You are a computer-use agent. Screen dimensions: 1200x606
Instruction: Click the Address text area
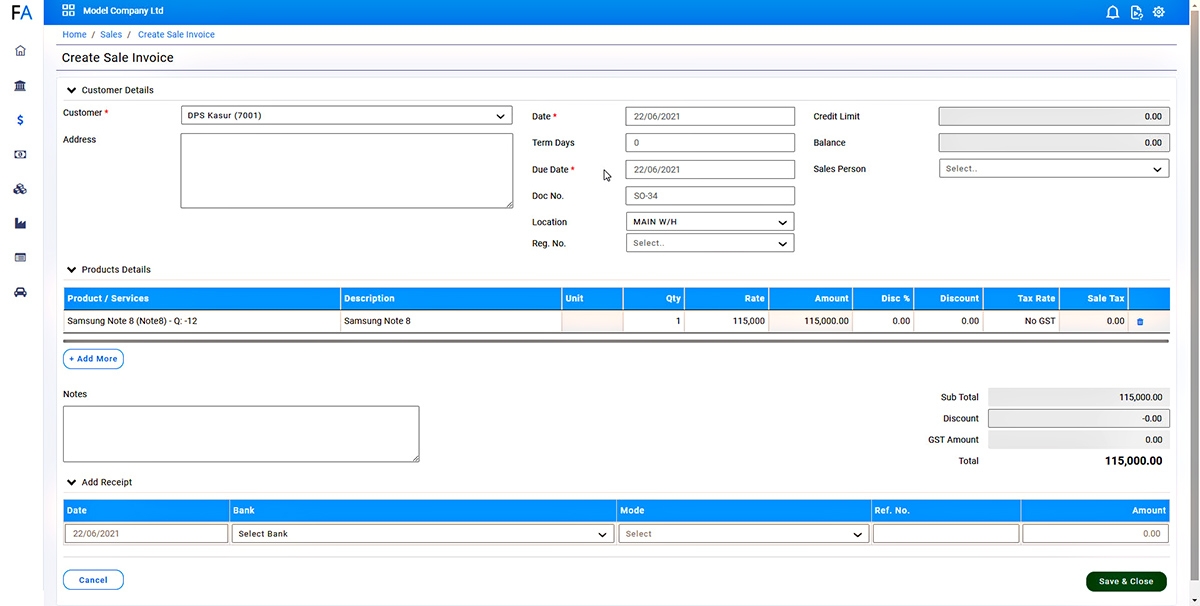(346, 171)
